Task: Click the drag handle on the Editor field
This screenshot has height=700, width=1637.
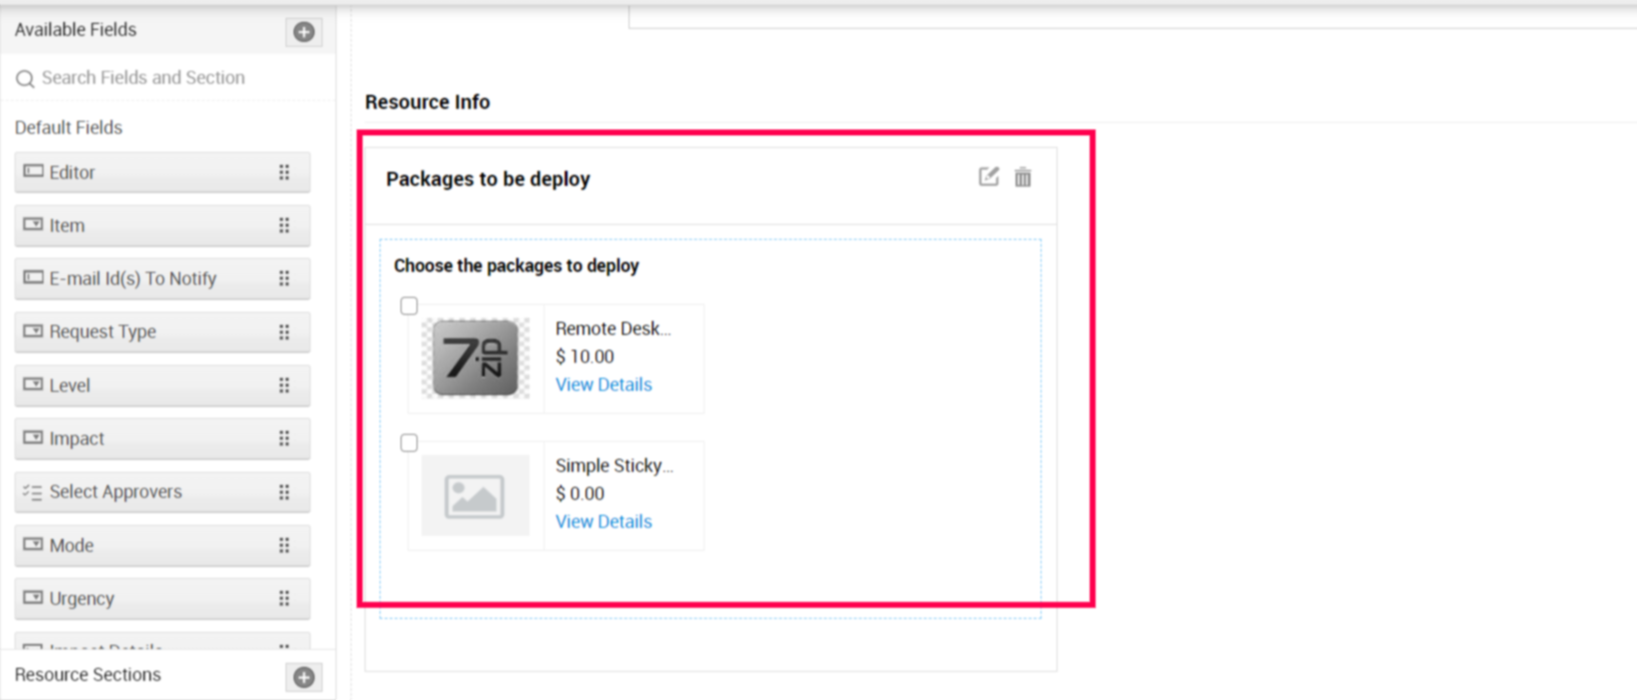Action: [284, 173]
